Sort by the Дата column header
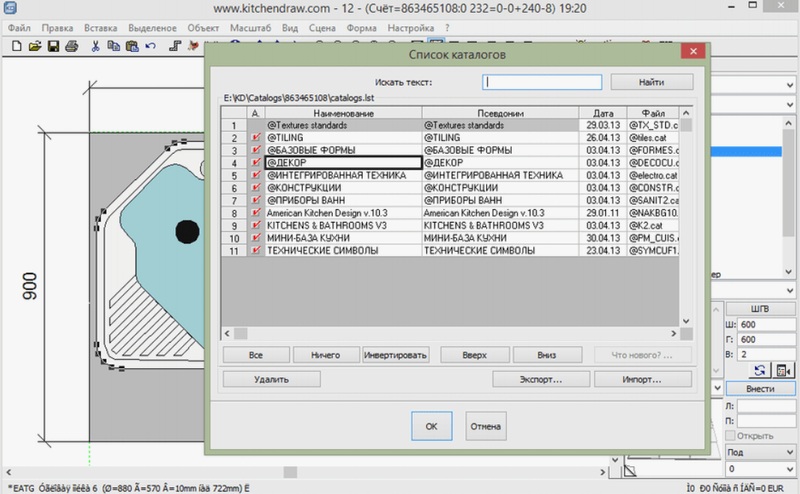 603,113
